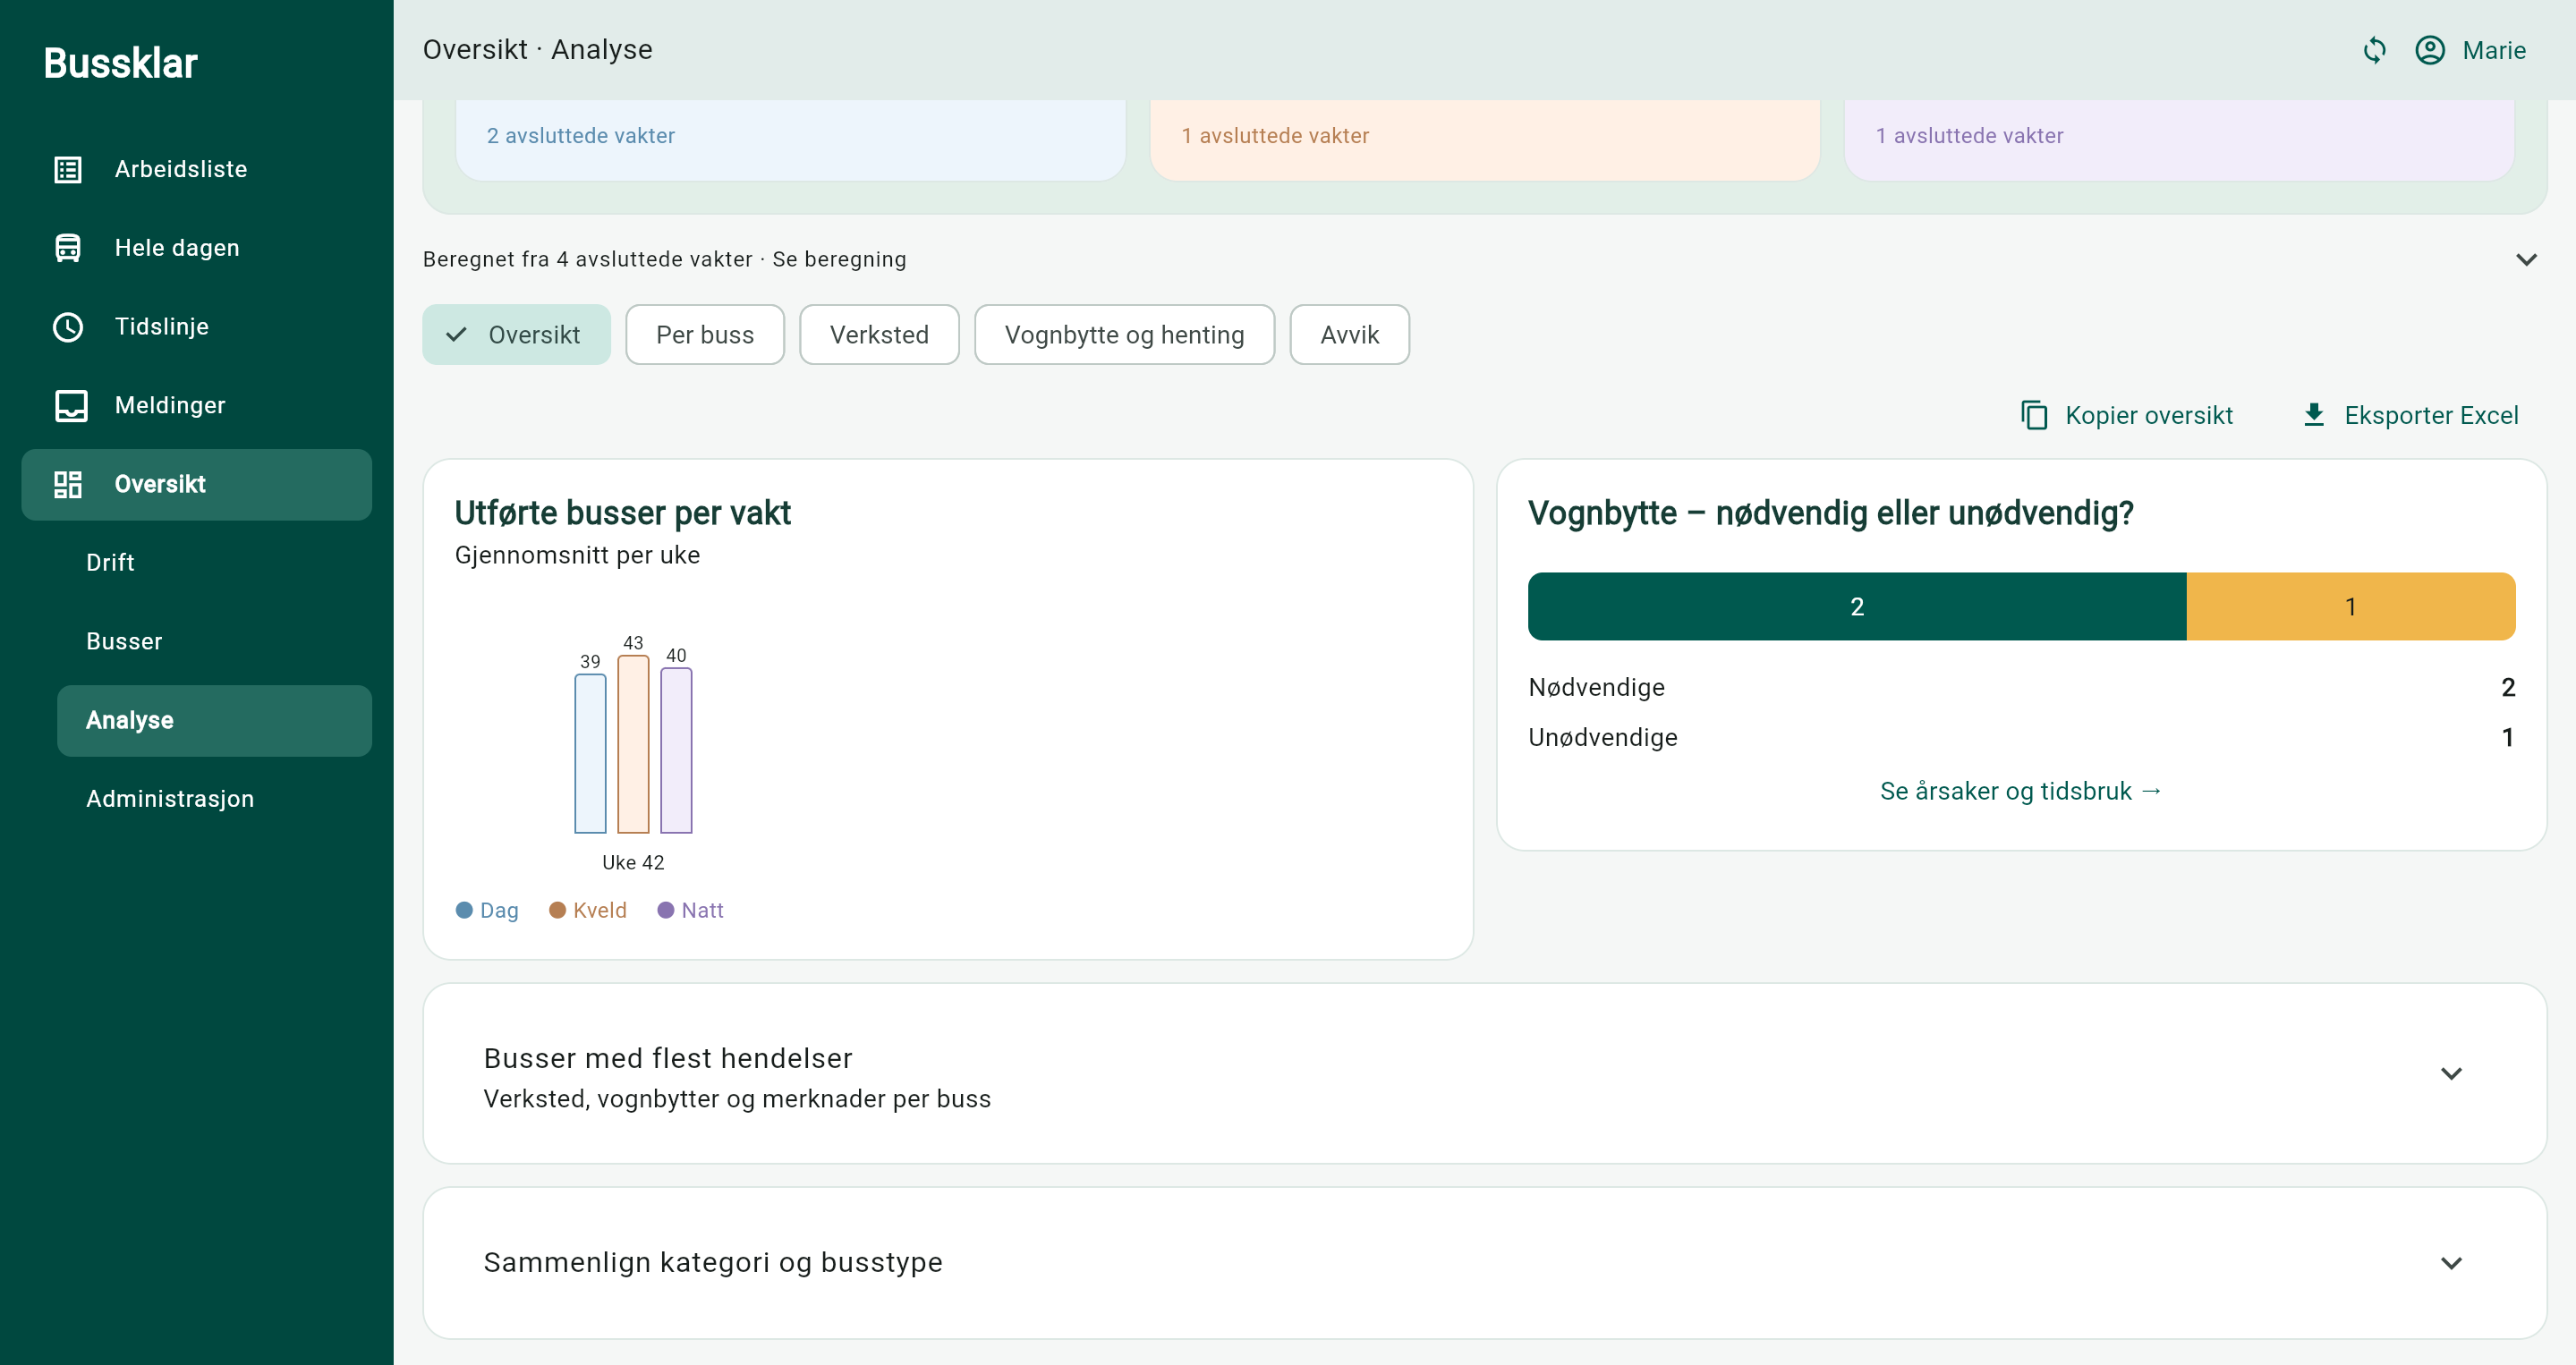Click the Natt legend entry
Image resolution: width=2576 pixels, height=1365 pixels.
691,911
